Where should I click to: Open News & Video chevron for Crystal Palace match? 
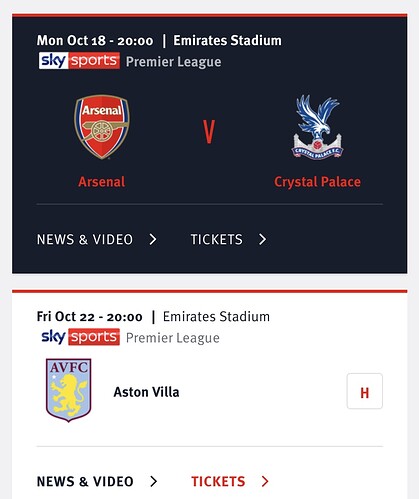pyautogui.click(x=153, y=239)
